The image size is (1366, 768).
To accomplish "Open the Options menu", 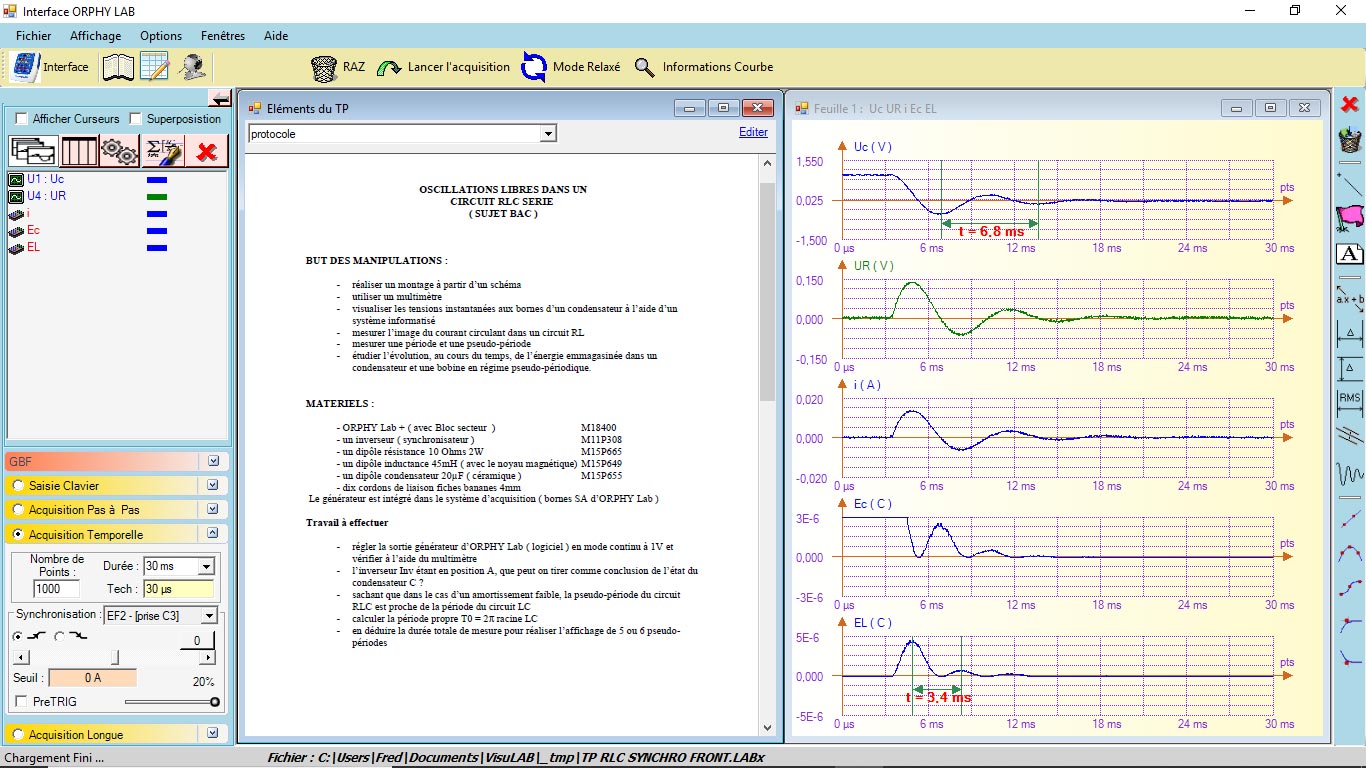I will pos(161,36).
